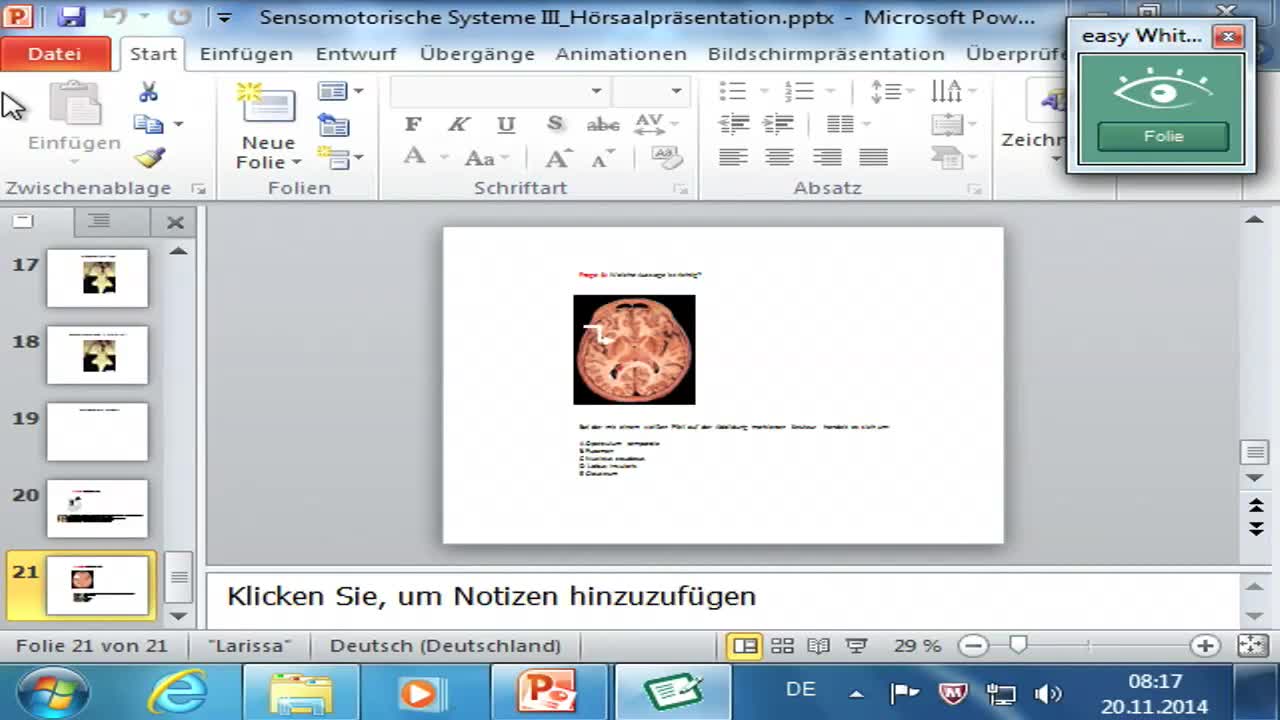Open the bulleted list icon
The image size is (1280, 720).
[x=731, y=90]
